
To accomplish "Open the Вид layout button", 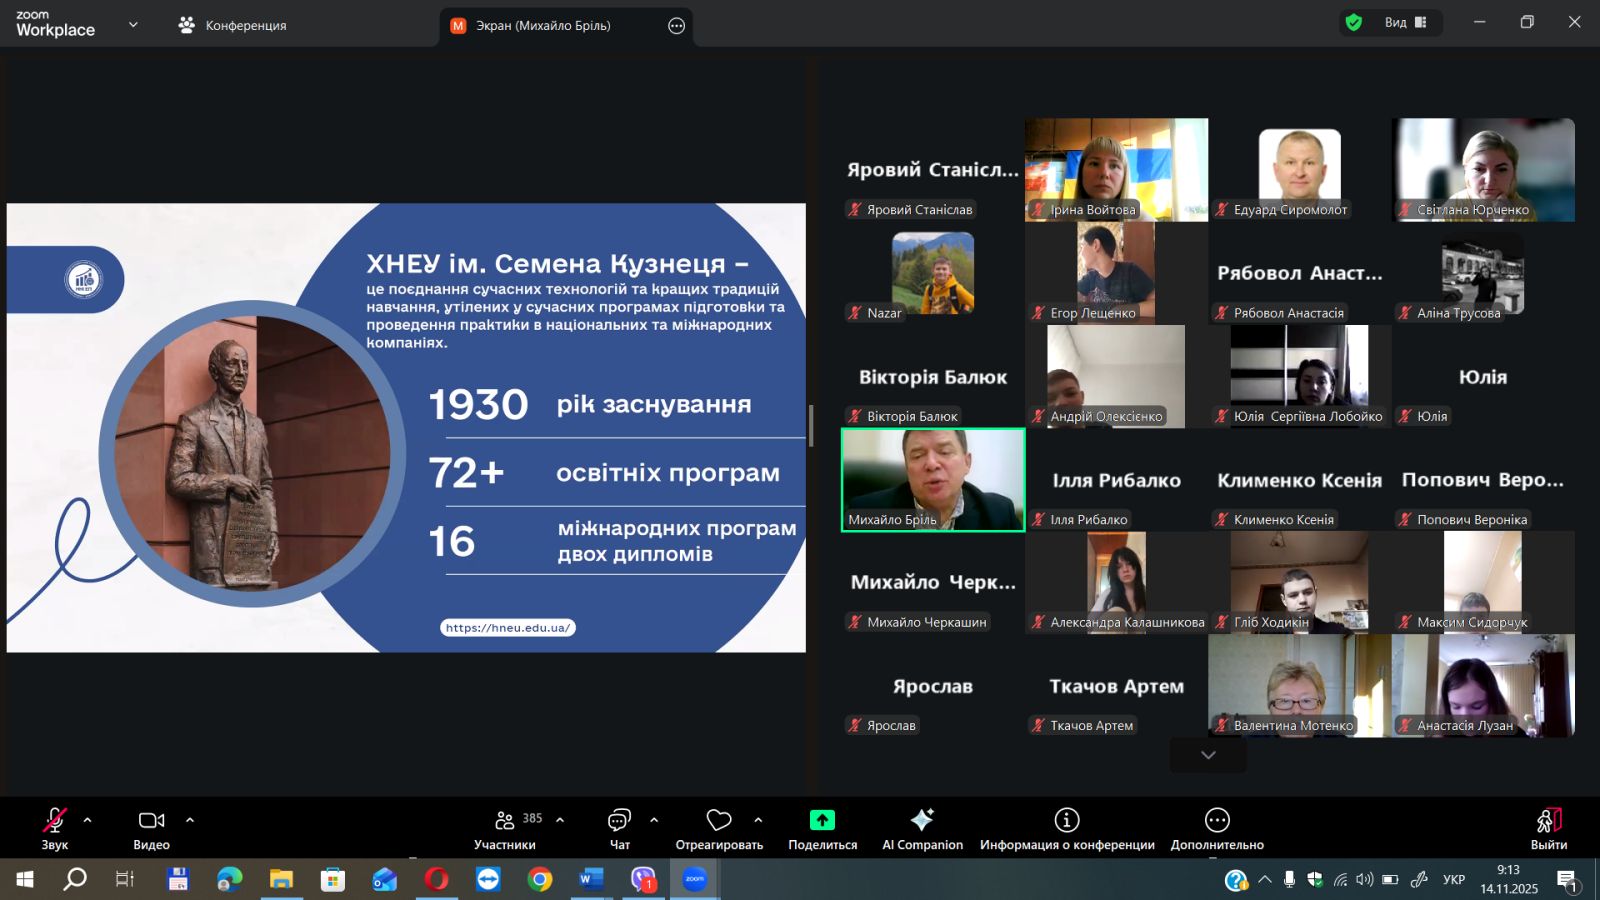I will (x=1405, y=23).
